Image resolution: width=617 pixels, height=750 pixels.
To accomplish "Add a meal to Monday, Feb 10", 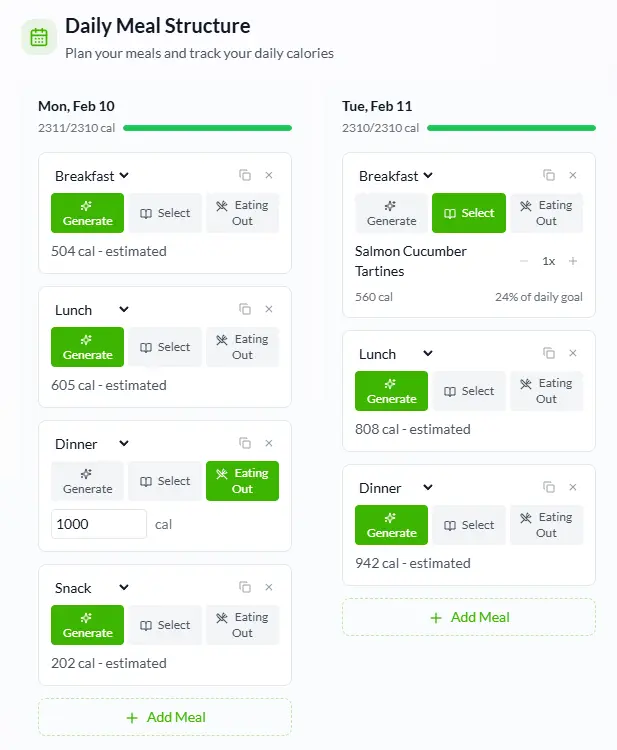I will pos(165,717).
